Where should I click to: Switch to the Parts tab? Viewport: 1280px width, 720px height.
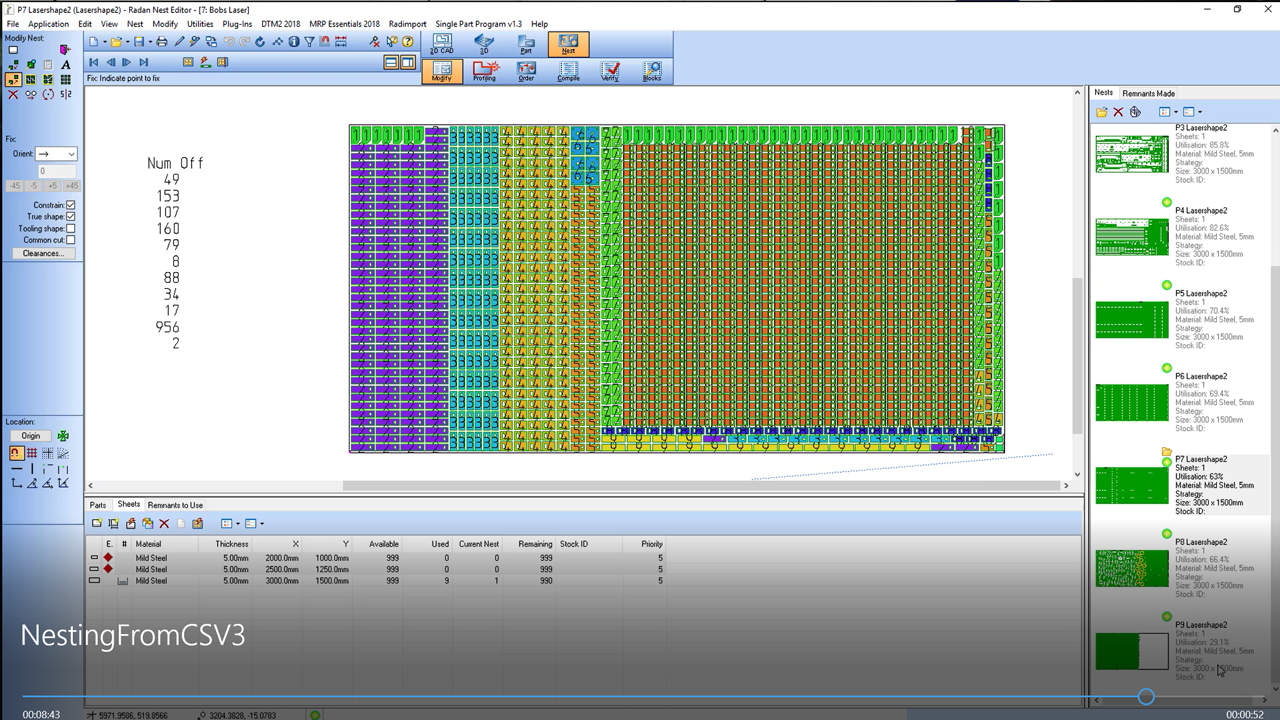[98, 505]
